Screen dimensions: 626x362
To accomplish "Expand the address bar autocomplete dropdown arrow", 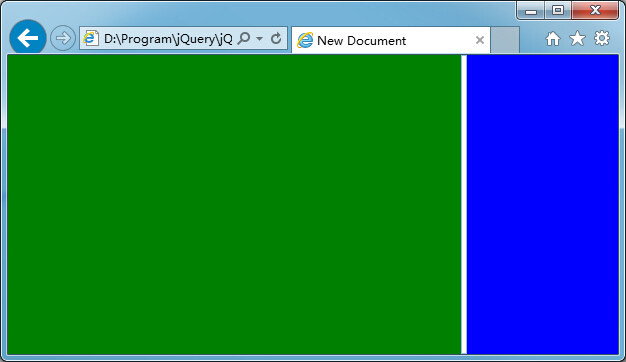I will coord(260,39).
